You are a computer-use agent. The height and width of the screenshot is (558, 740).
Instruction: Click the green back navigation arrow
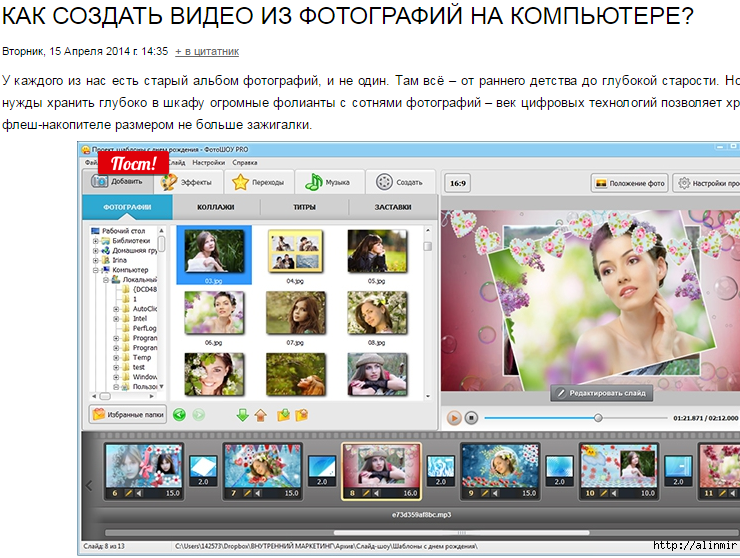(179, 415)
